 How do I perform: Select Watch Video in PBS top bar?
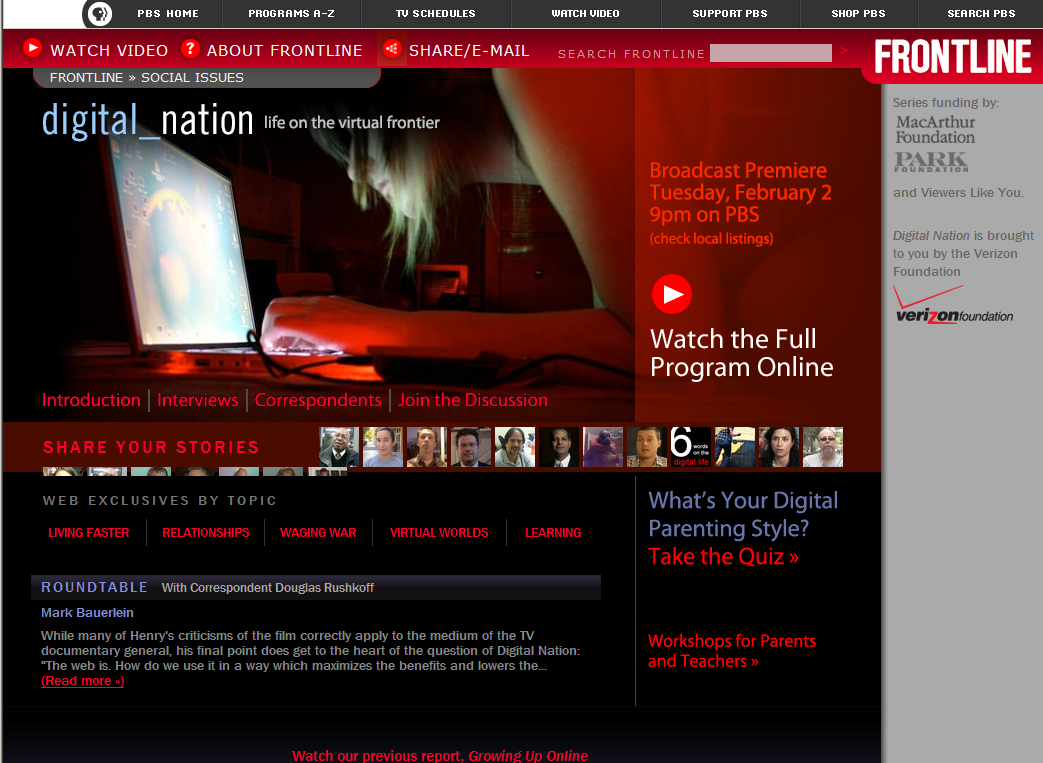[585, 13]
